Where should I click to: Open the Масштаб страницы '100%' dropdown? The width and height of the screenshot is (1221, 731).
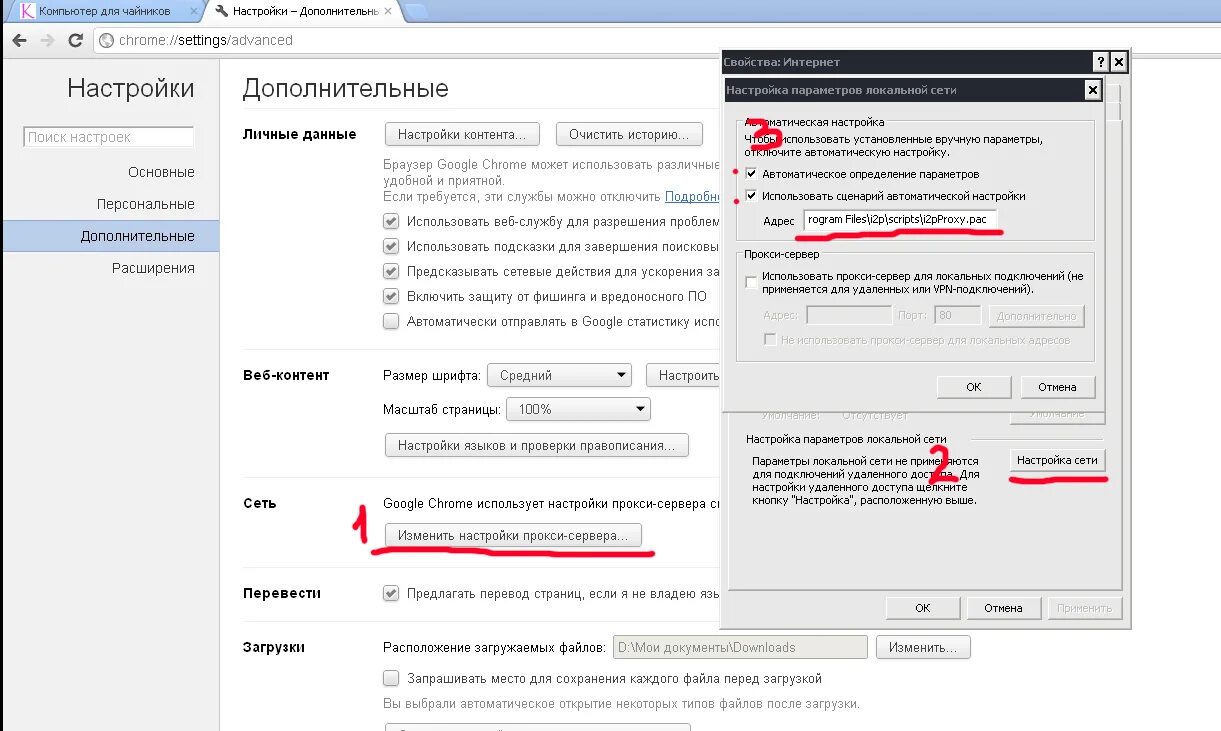pos(578,409)
